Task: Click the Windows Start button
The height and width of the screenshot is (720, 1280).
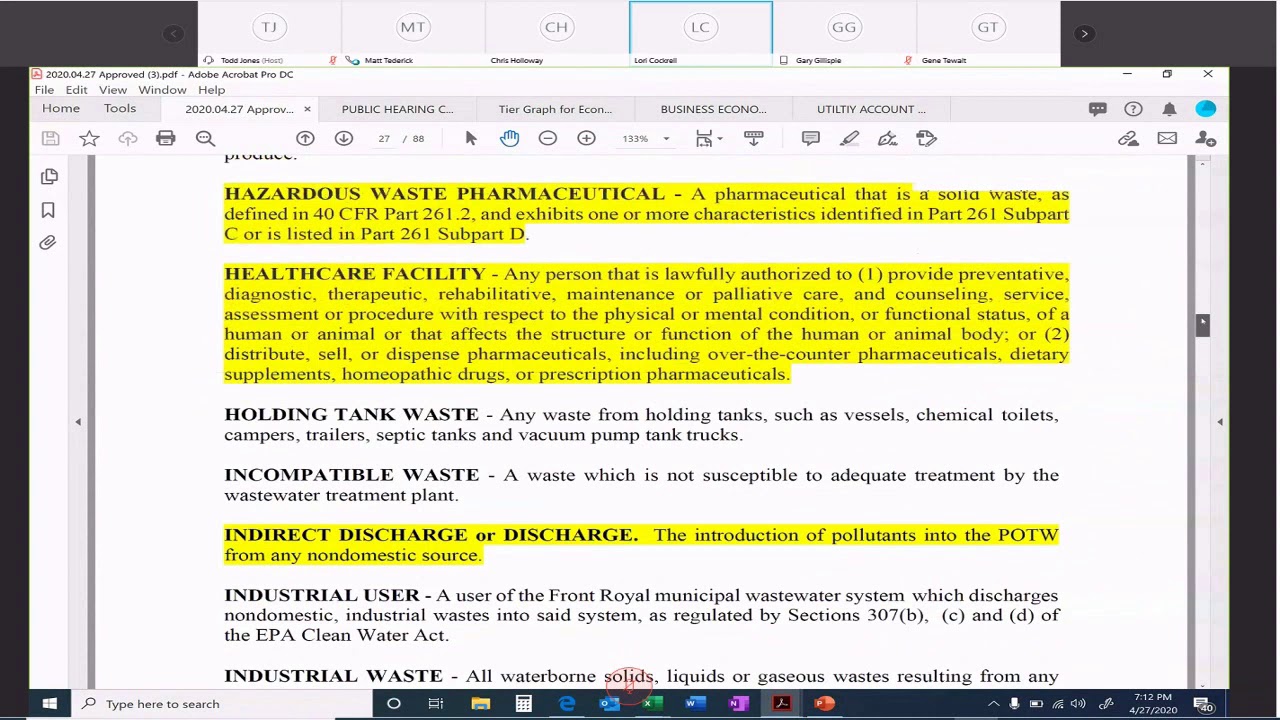Action: tap(49, 704)
